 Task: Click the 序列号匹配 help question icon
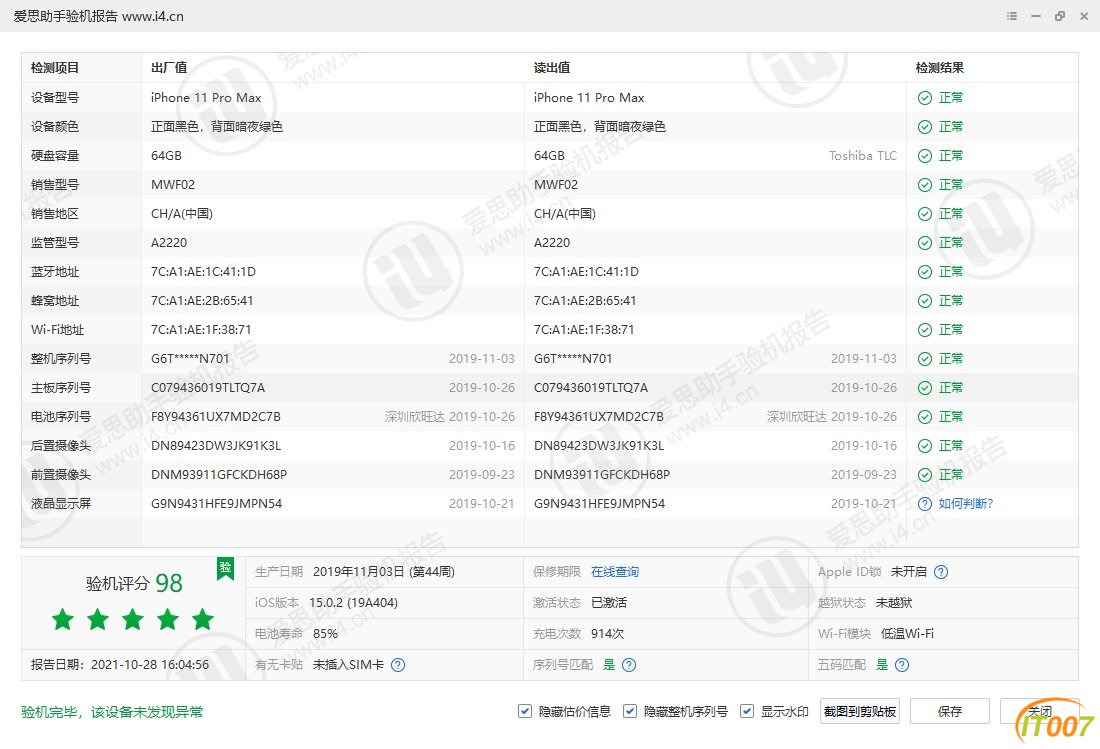point(629,665)
